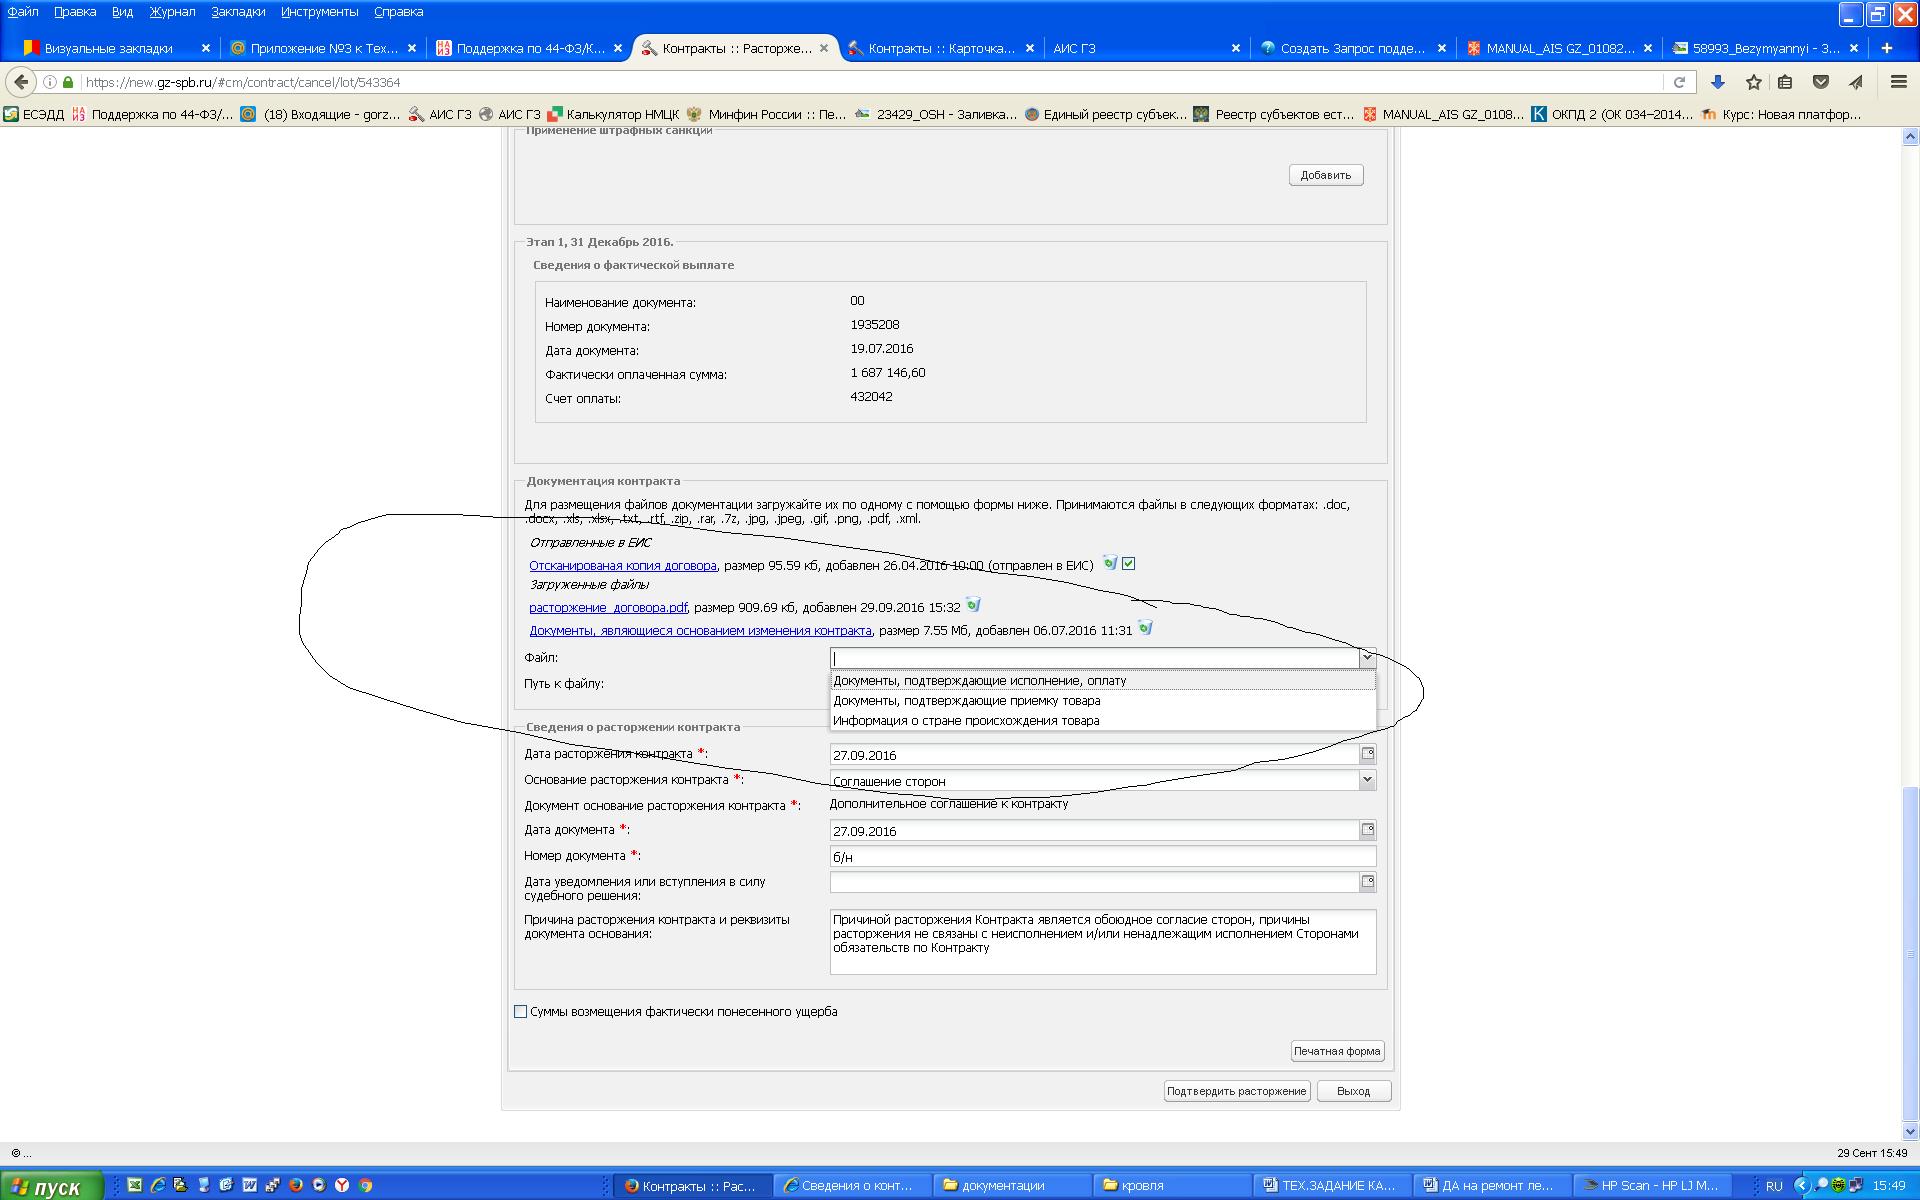Launch Excel from quick launch bar

click(134, 1185)
